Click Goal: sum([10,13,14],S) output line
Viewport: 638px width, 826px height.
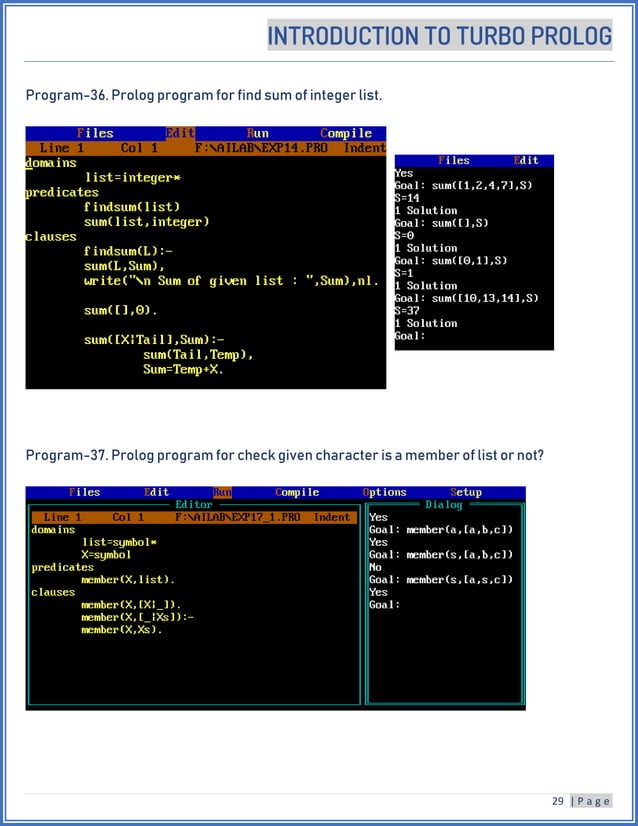tap(467, 298)
